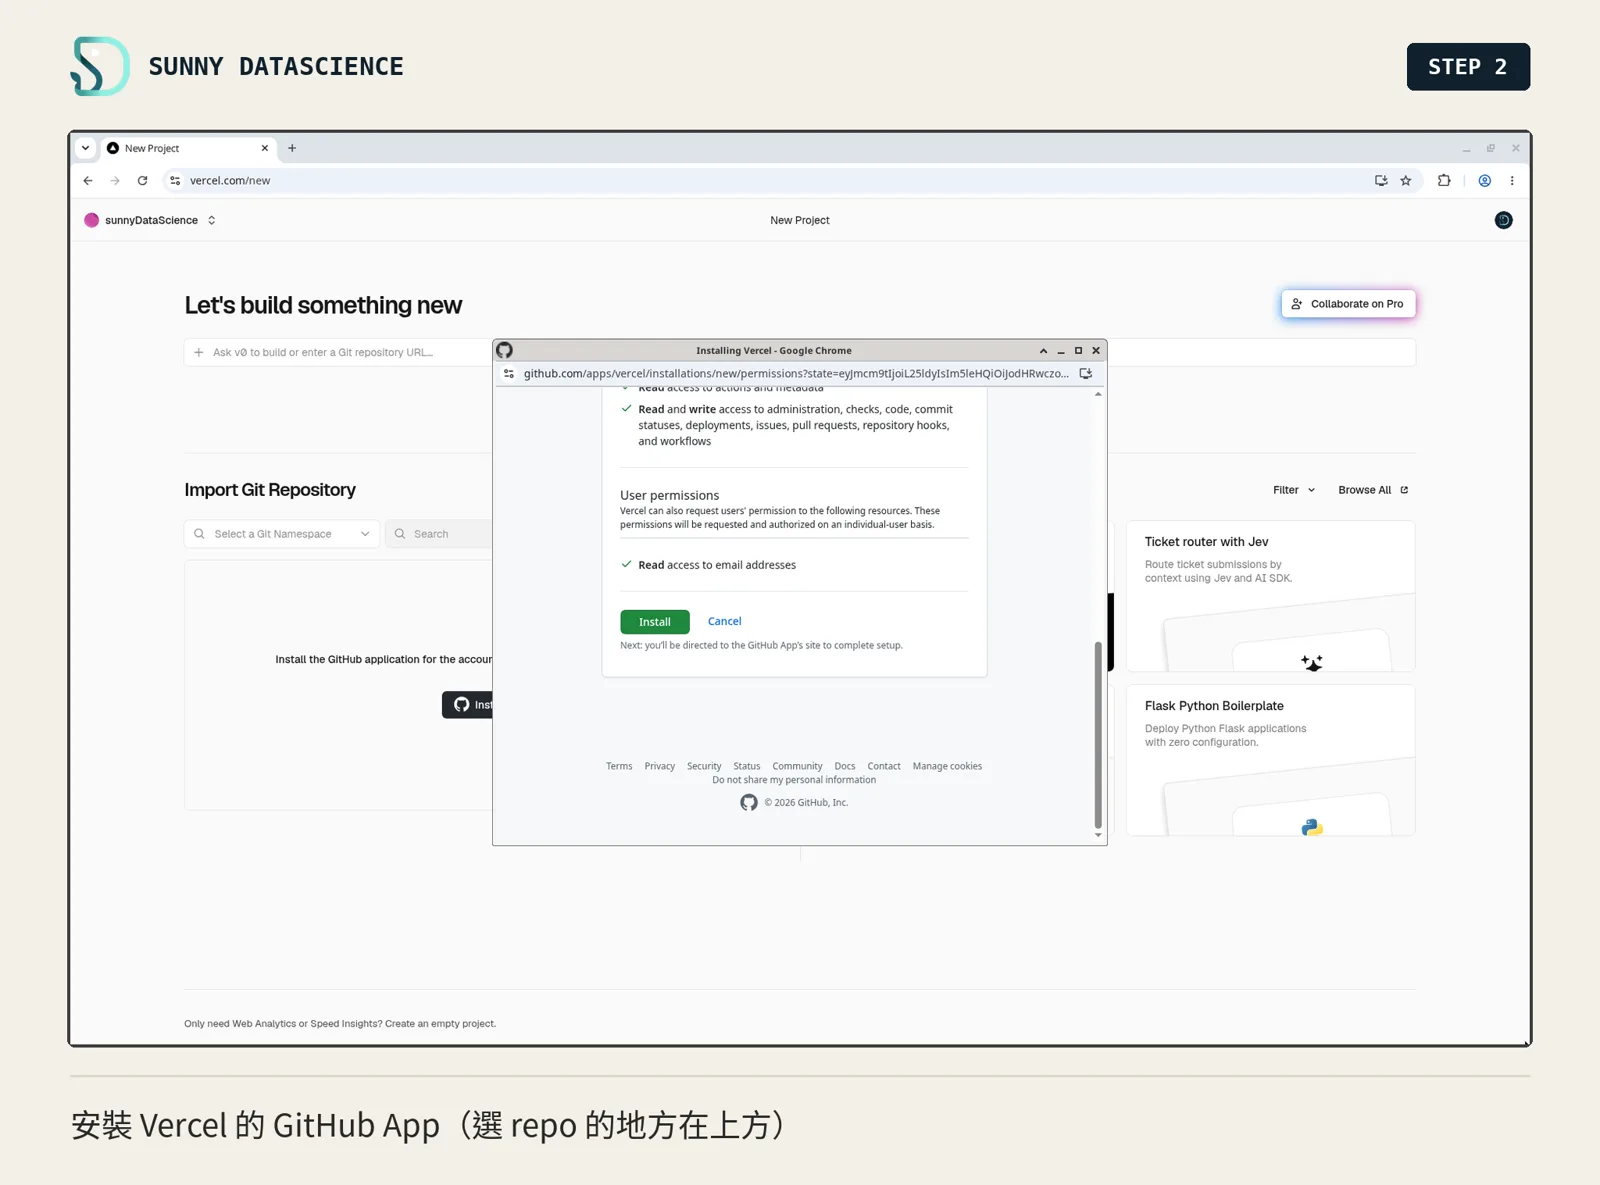This screenshot has height=1185, width=1600.
Task: Open a new browser tab with plus
Action: point(292,148)
